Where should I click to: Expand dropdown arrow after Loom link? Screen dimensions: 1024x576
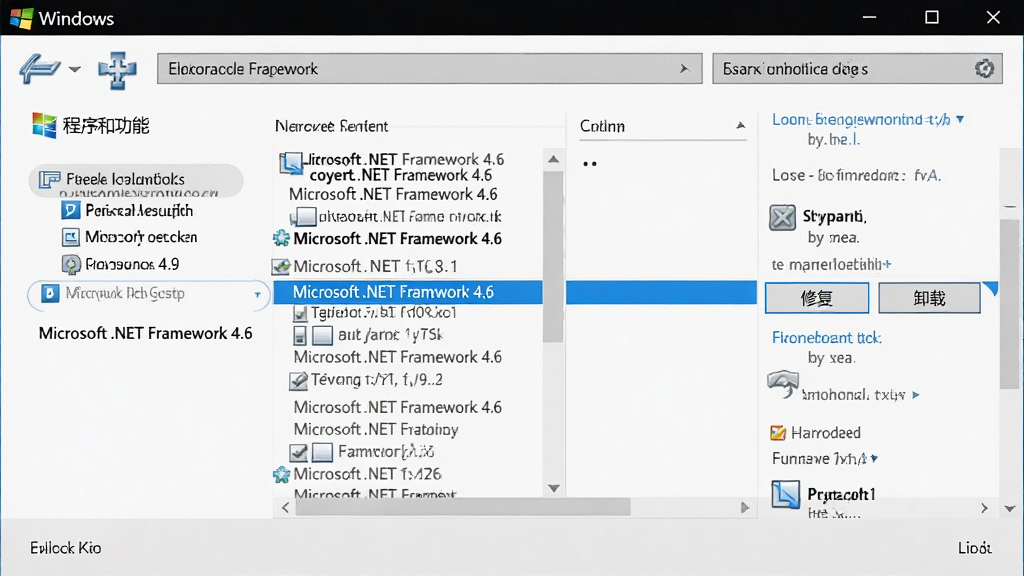[960, 120]
